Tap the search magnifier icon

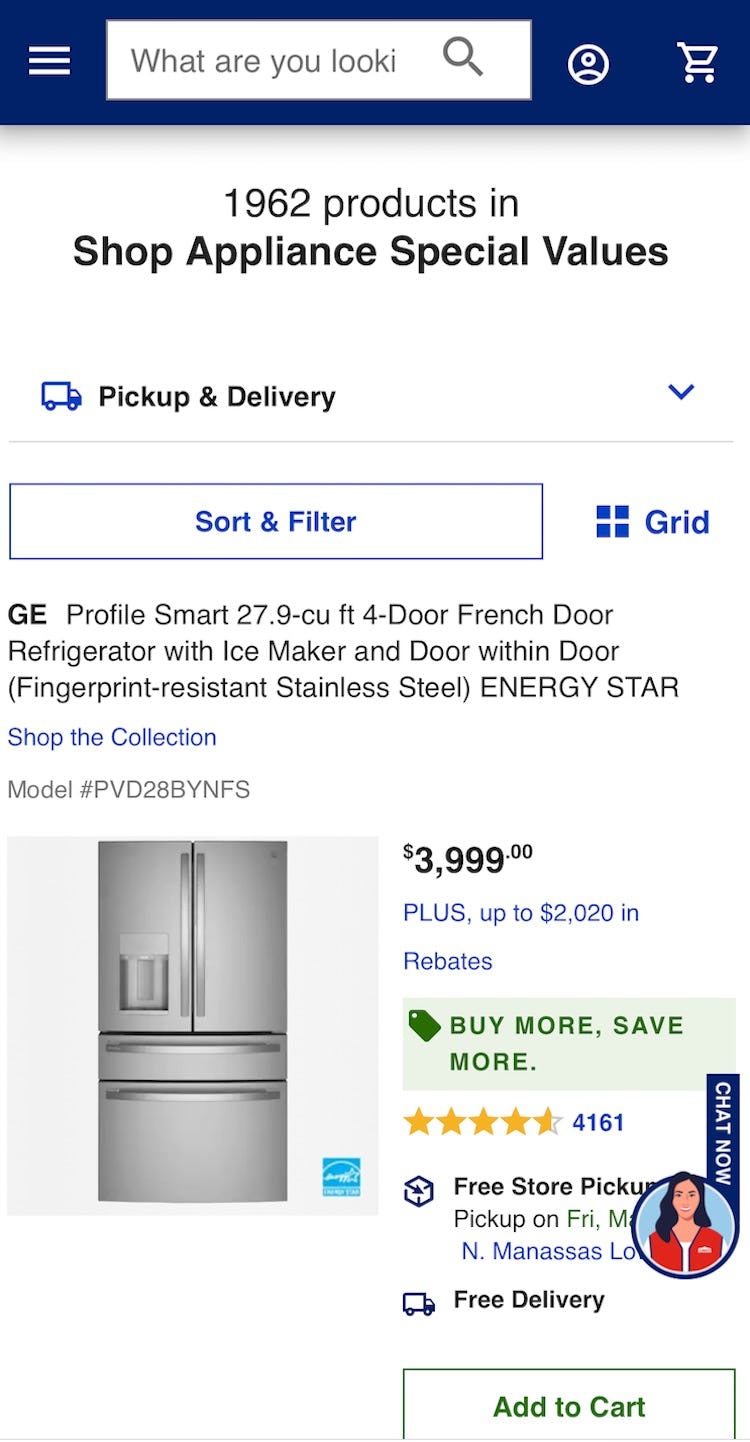462,58
